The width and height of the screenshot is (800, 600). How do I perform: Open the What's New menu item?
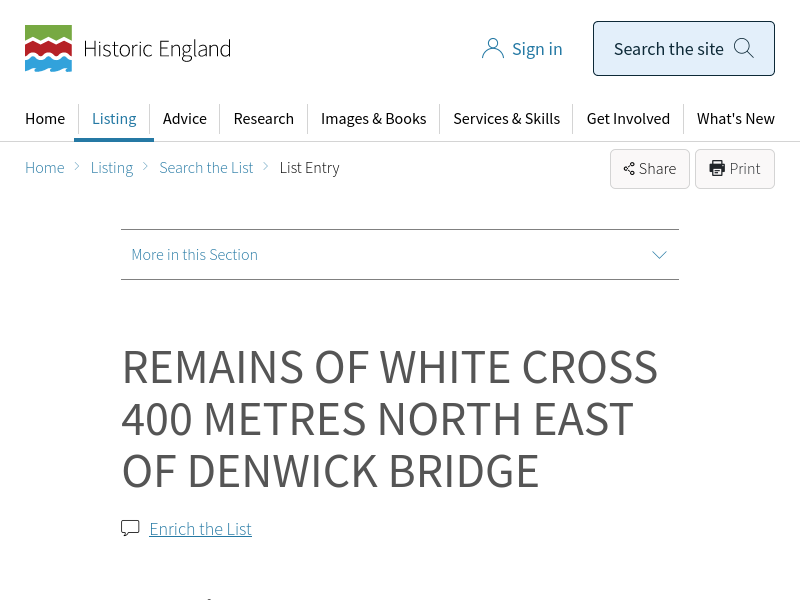pyautogui.click(x=735, y=119)
